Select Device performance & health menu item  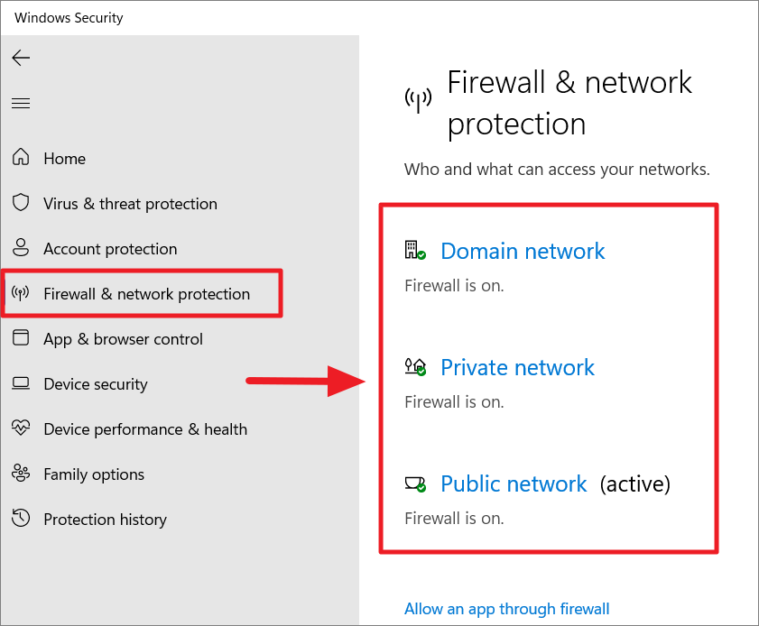[x=145, y=429]
